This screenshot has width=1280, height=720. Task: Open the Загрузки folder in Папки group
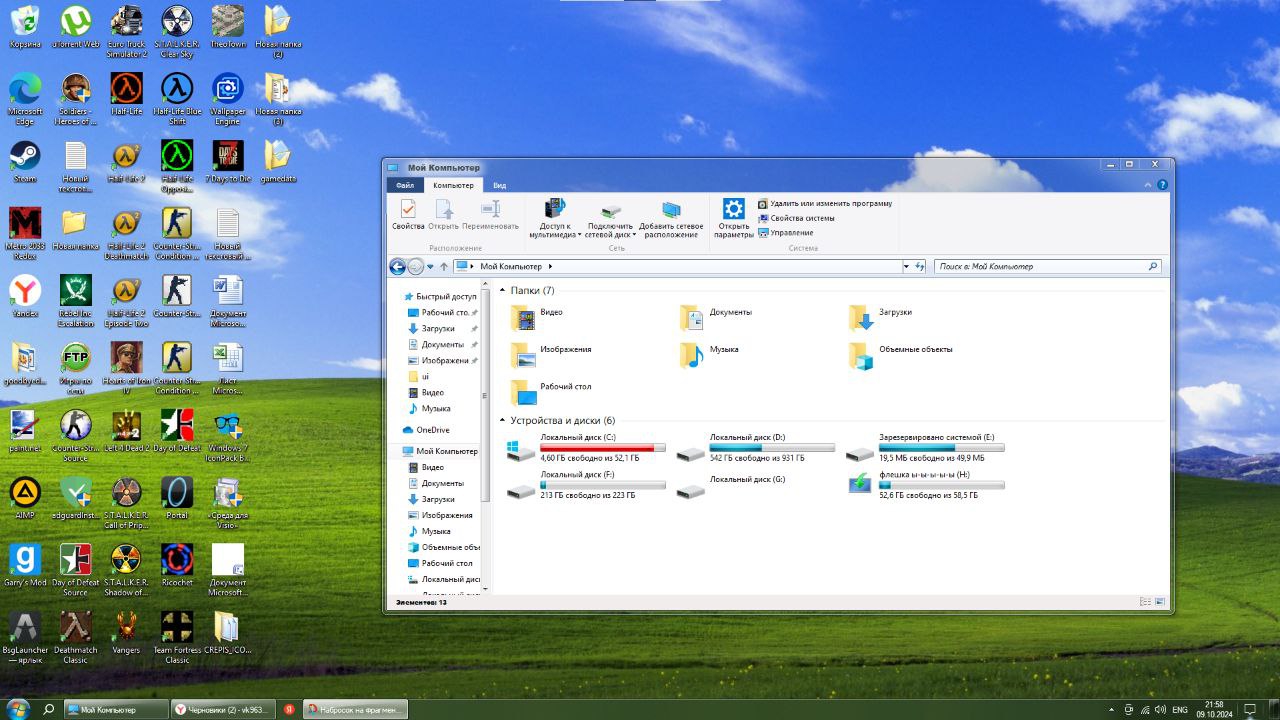point(881,318)
